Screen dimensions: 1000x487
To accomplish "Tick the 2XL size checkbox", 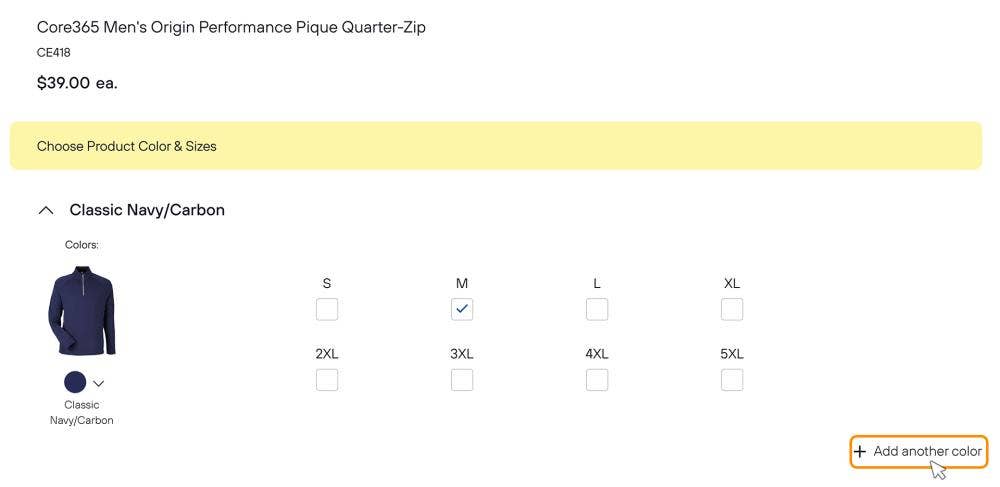I will pyautogui.click(x=327, y=381).
